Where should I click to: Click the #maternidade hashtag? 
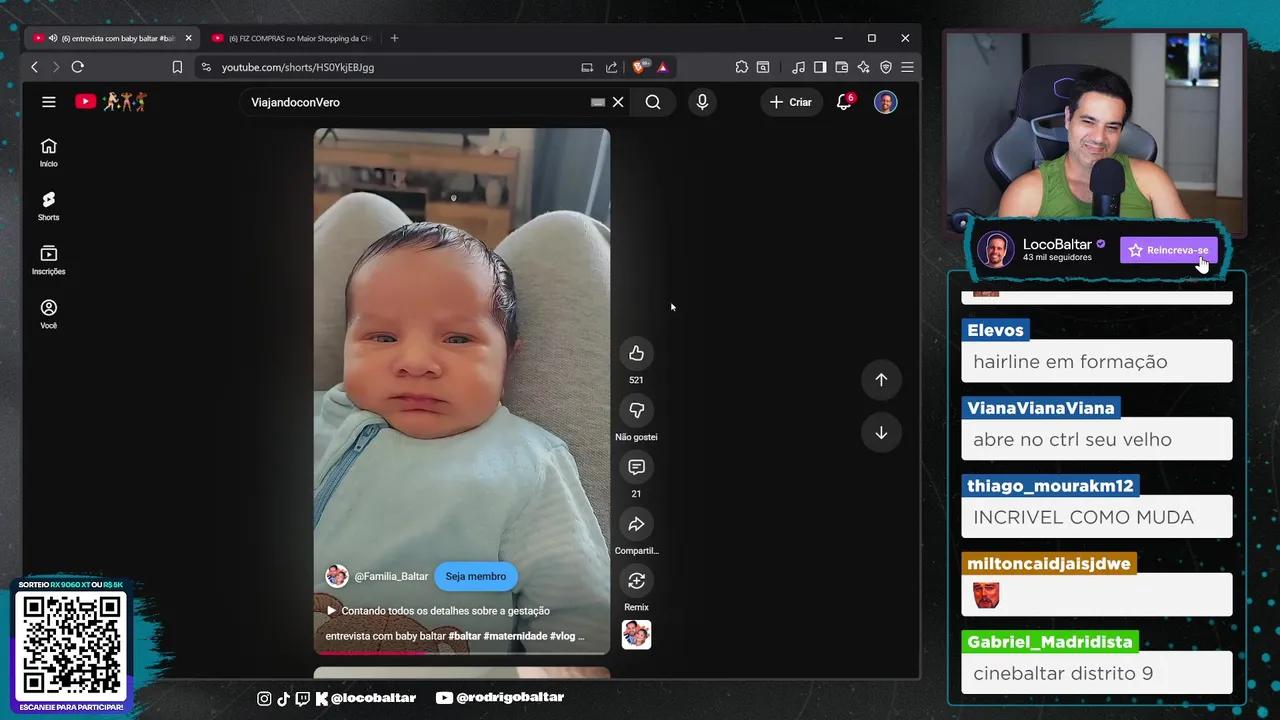click(x=515, y=636)
